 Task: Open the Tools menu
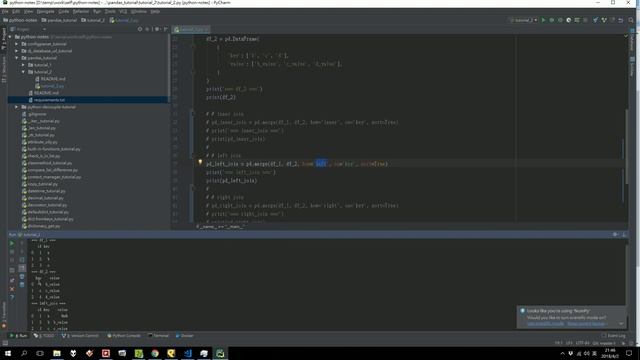(110, 11)
